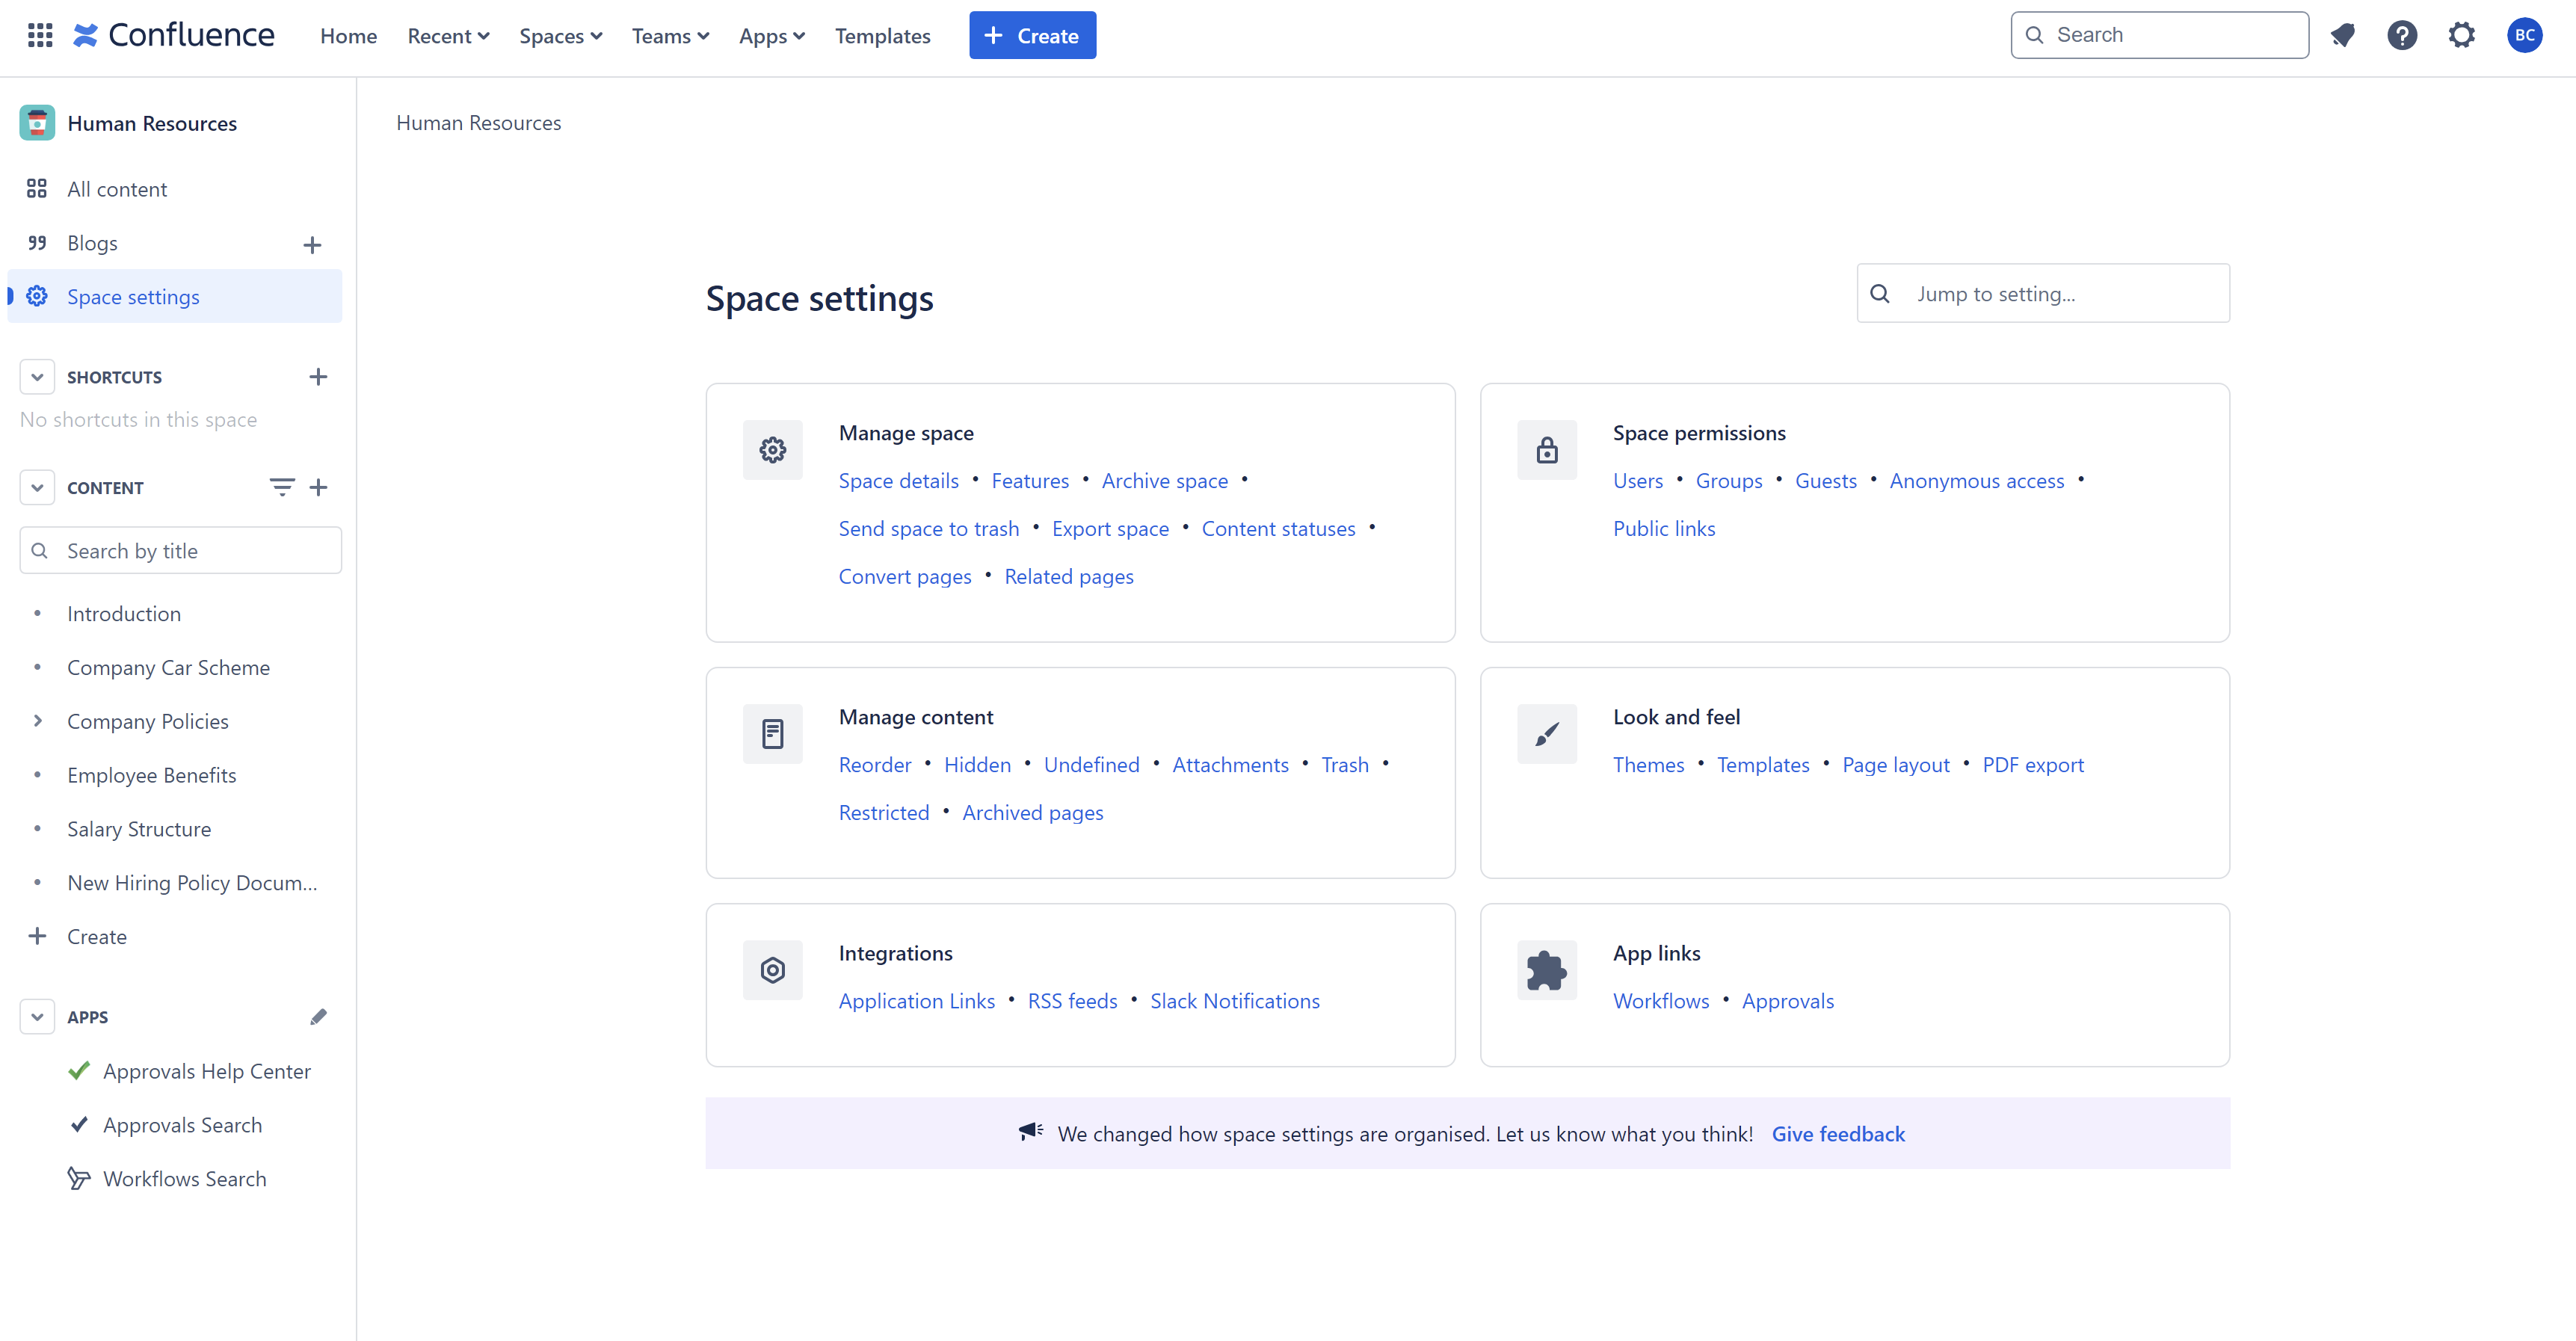Screen dimensions: 2576x1341
Task: Collapse the APPS section
Action: pyautogui.click(x=37, y=1017)
